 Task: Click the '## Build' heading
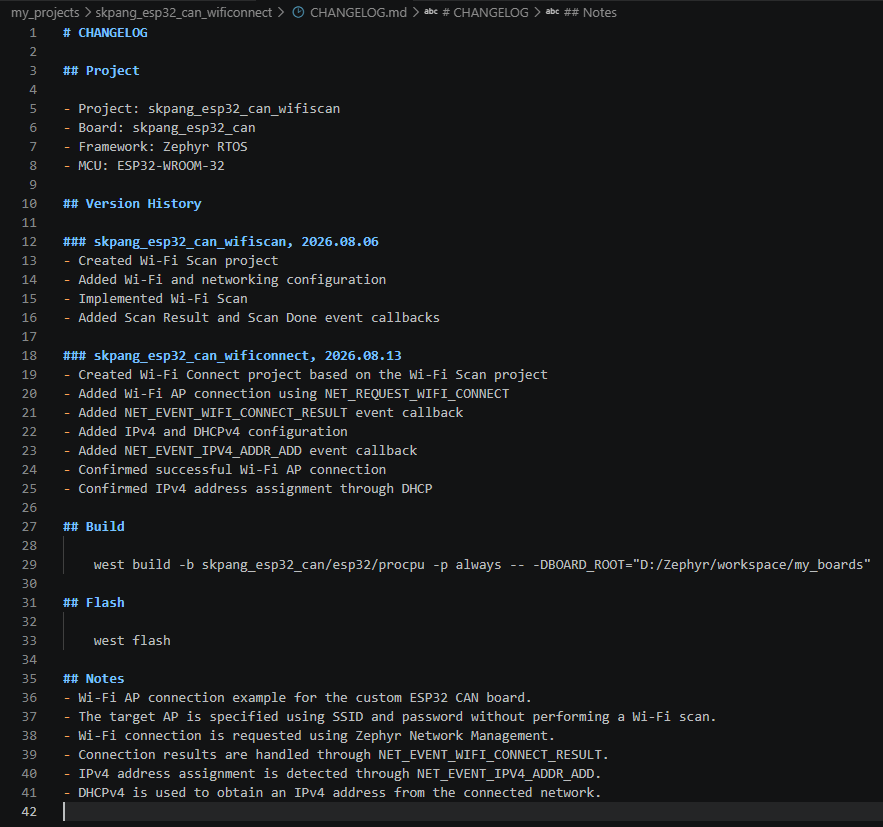pos(94,526)
